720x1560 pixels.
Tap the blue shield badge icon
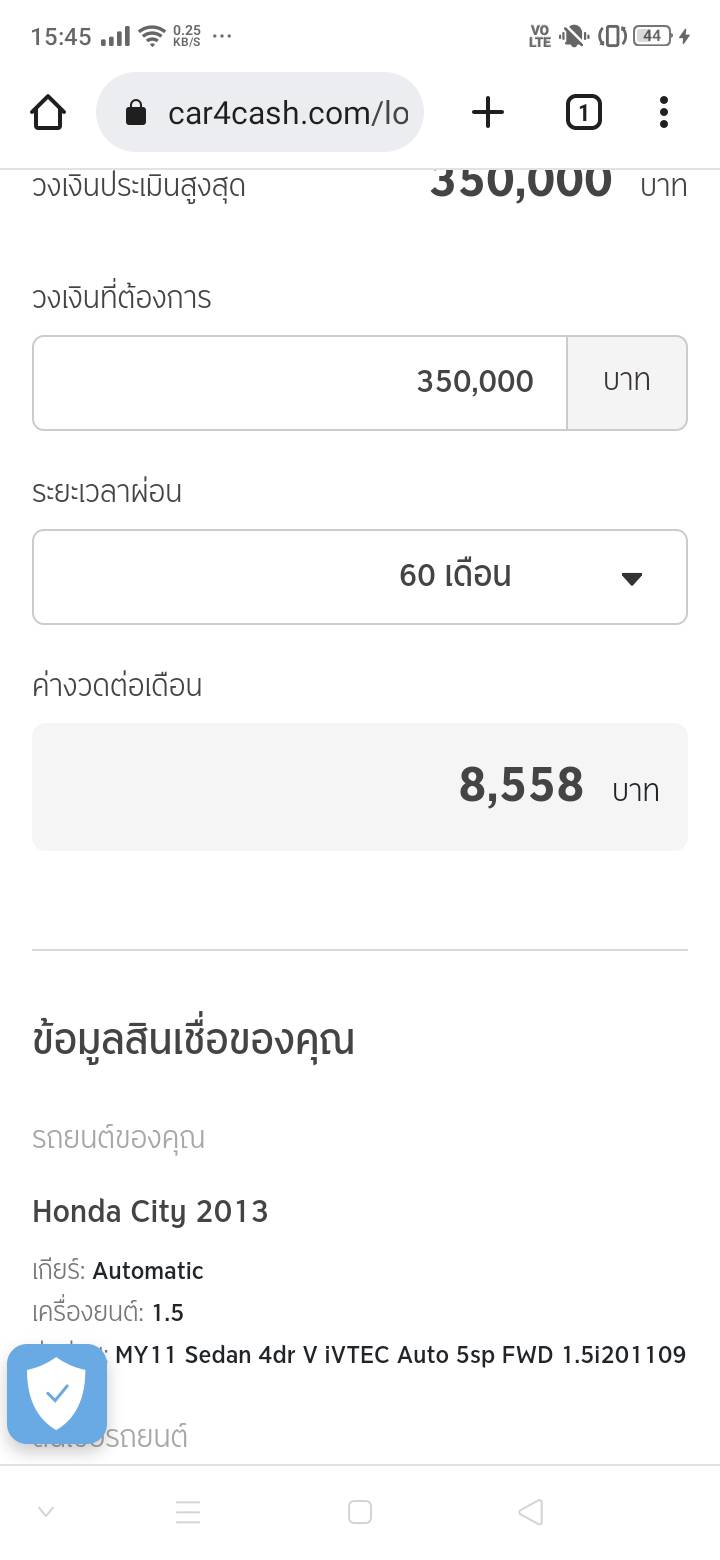pyautogui.click(x=57, y=1393)
